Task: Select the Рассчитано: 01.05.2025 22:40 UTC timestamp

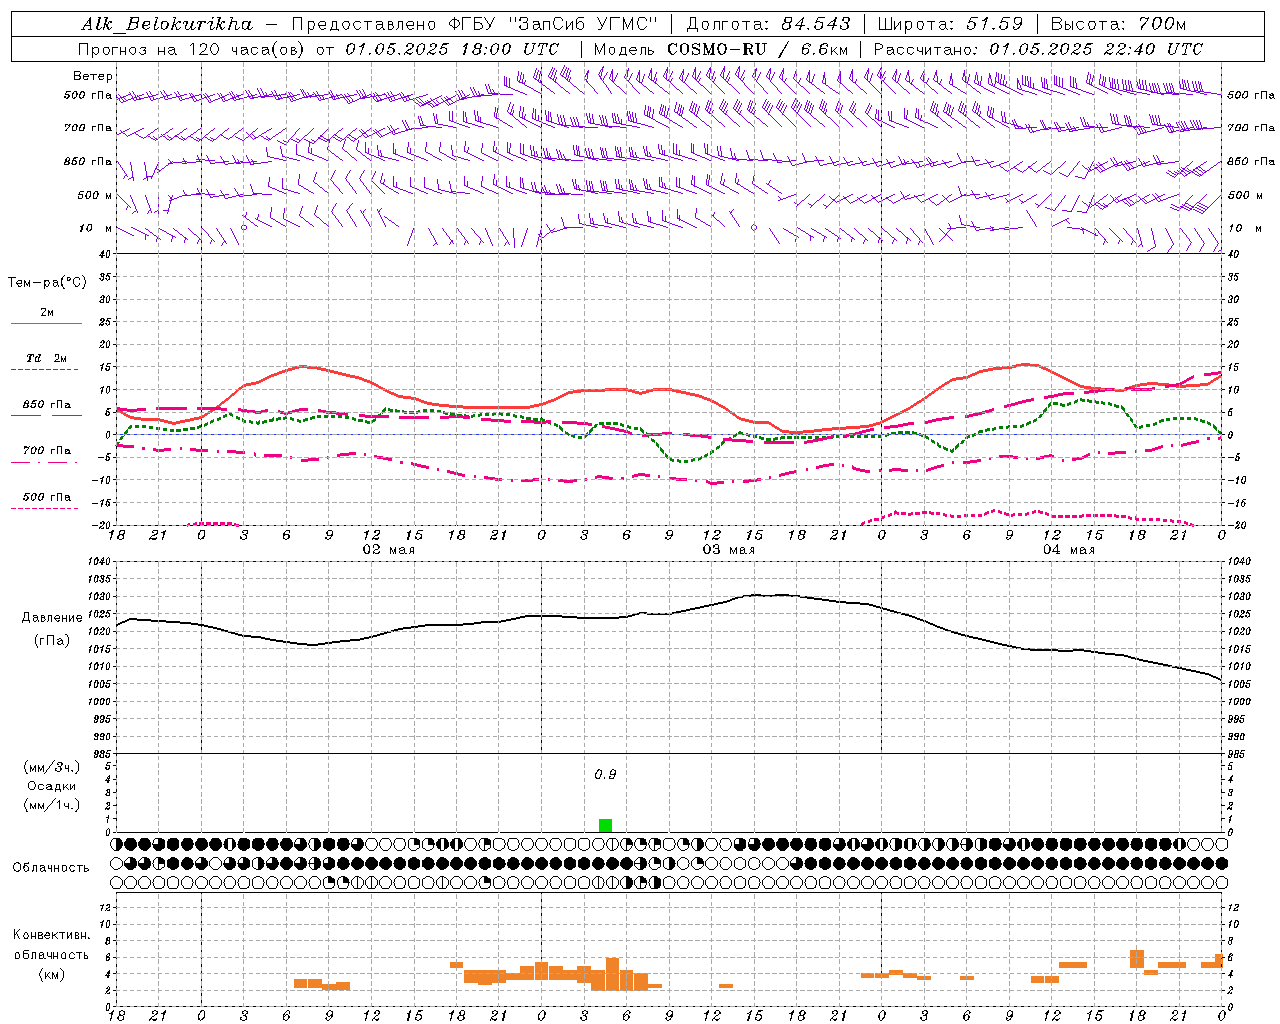Action: tap(1038, 49)
